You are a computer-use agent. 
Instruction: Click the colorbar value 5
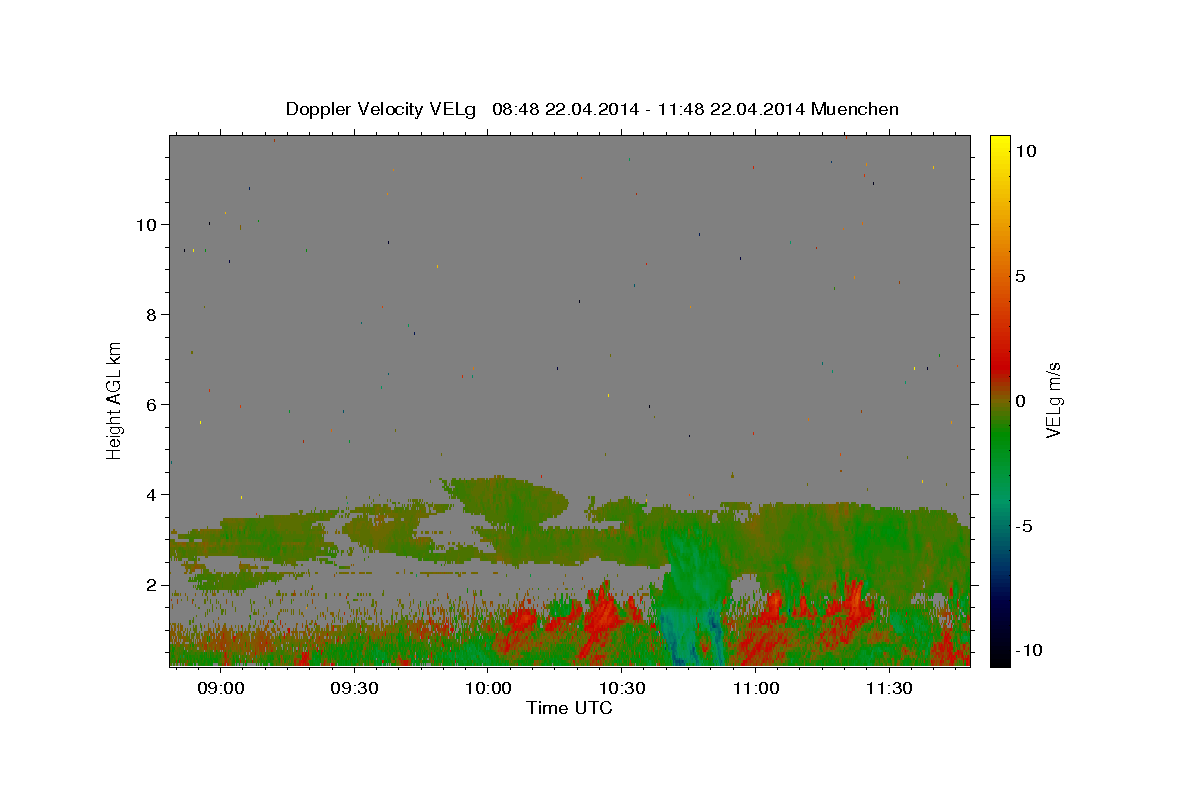point(1020,276)
